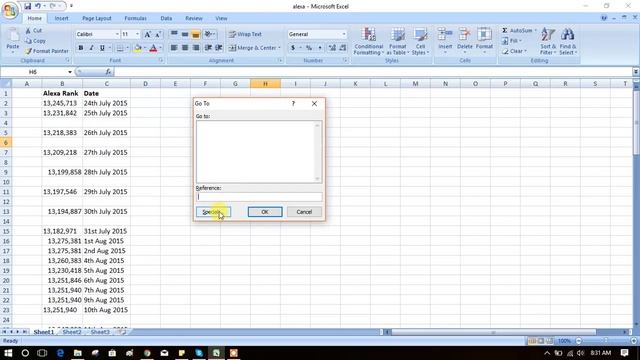Undo last action in quick access toolbar
This screenshot has height=360, width=640.
click(x=38, y=6)
